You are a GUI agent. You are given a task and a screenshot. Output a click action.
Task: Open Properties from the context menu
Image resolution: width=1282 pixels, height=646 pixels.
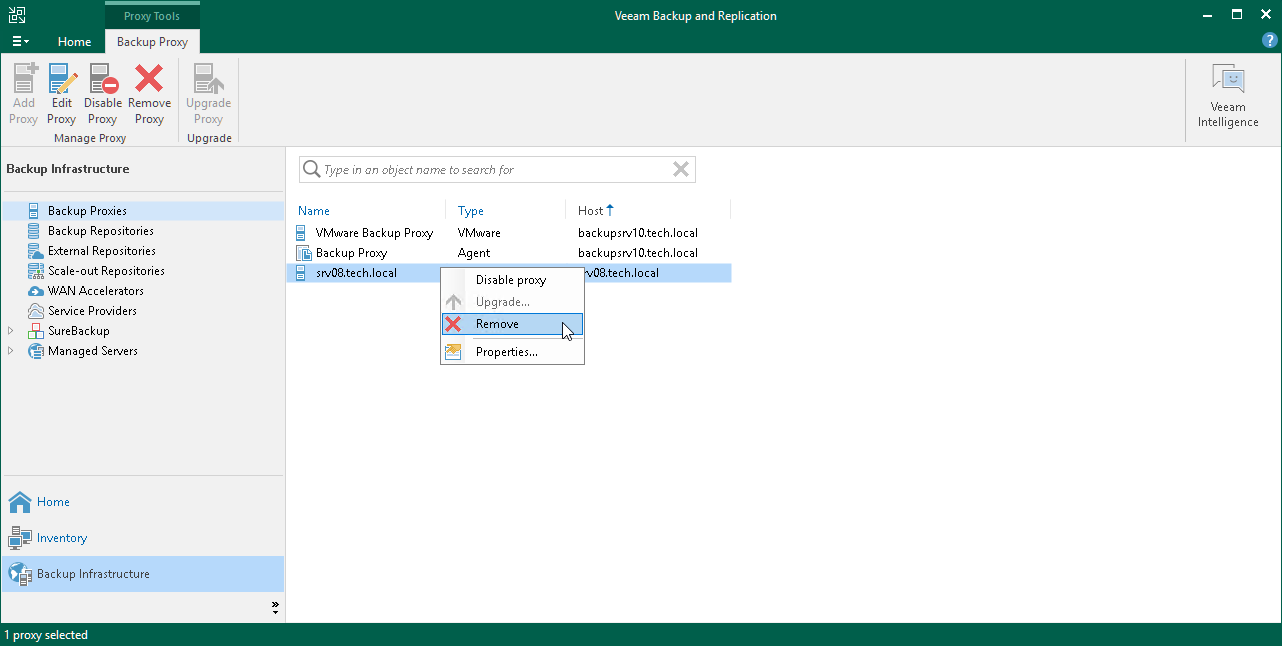pyautogui.click(x=506, y=352)
